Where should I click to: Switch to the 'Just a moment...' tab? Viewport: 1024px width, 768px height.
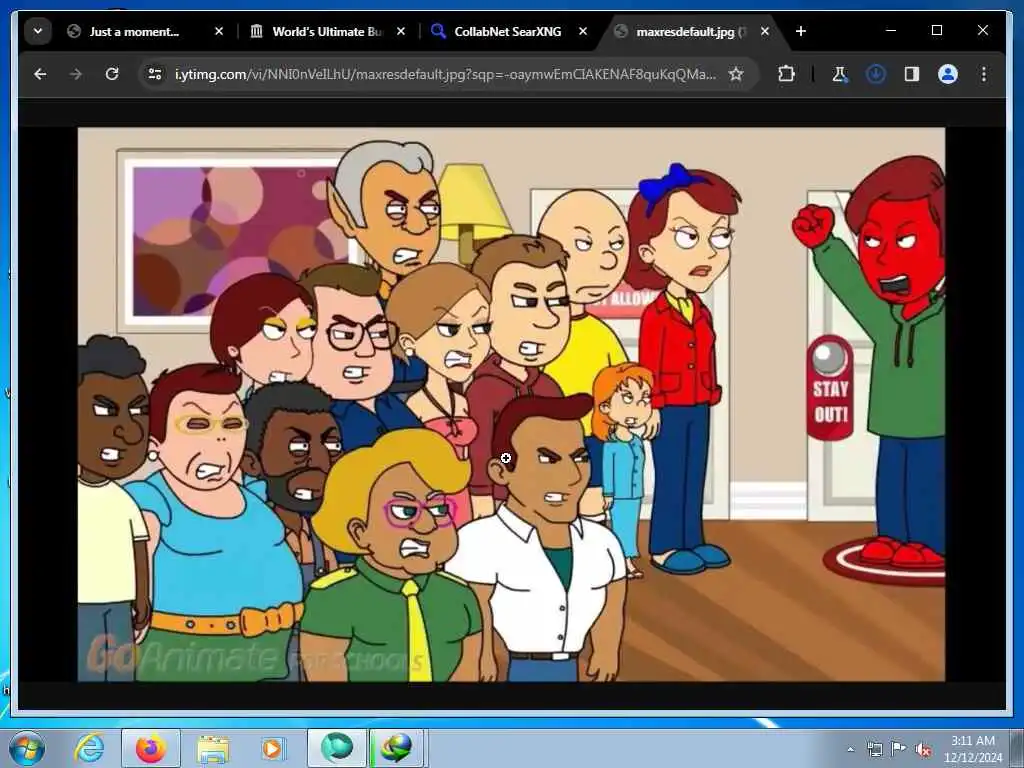coord(134,31)
